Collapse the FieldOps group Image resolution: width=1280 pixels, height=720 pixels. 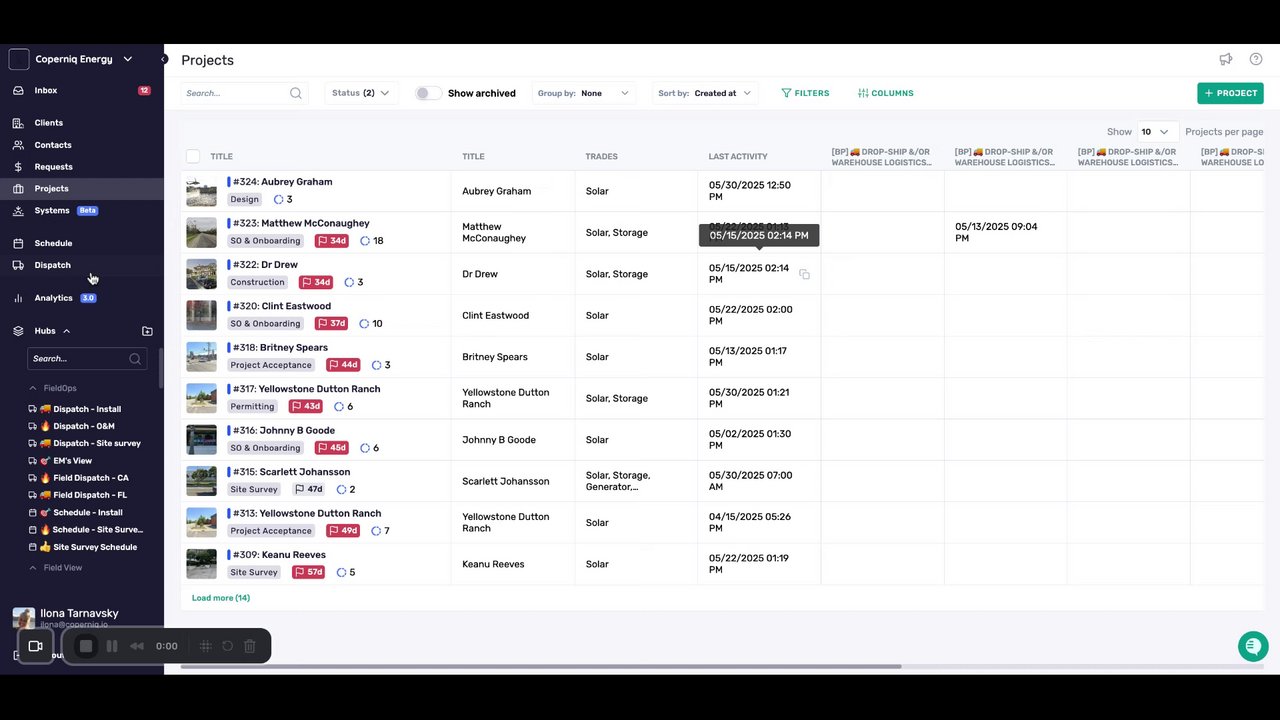click(33, 388)
